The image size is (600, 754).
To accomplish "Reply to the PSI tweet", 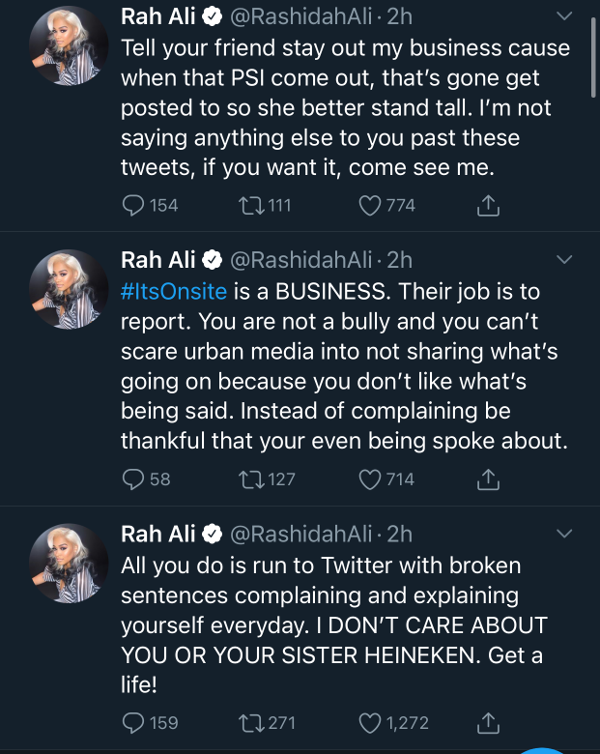I will [133, 205].
